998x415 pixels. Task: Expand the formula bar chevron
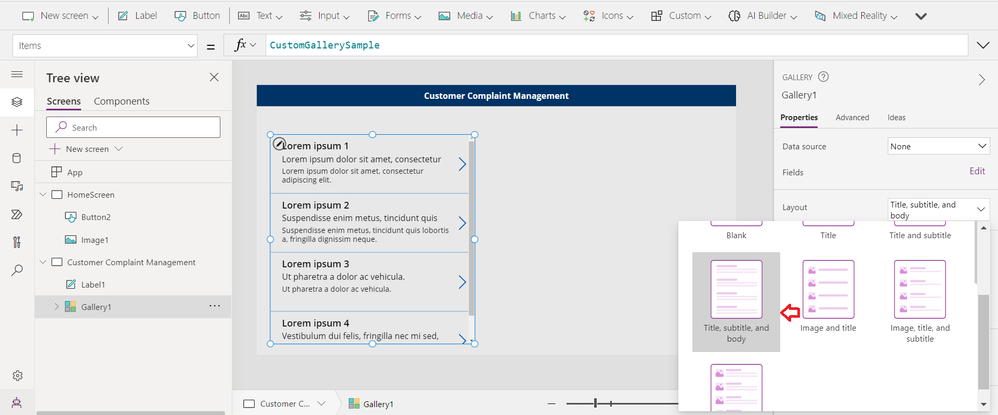coord(982,45)
